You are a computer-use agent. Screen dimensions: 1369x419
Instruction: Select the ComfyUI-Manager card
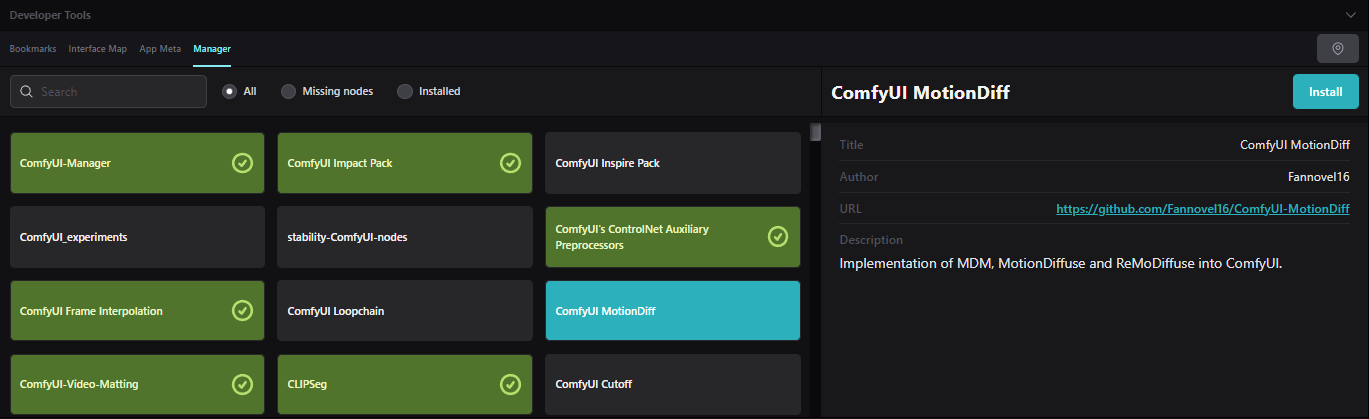pyautogui.click(x=137, y=163)
